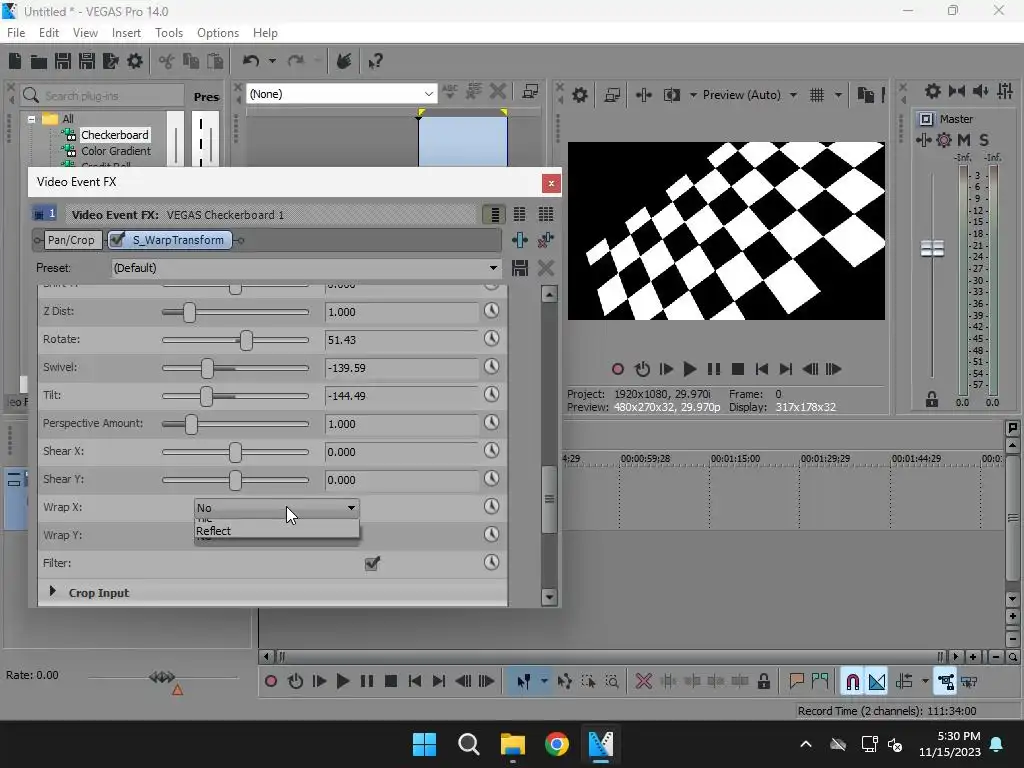Open the Insert menu

(126, 33)
